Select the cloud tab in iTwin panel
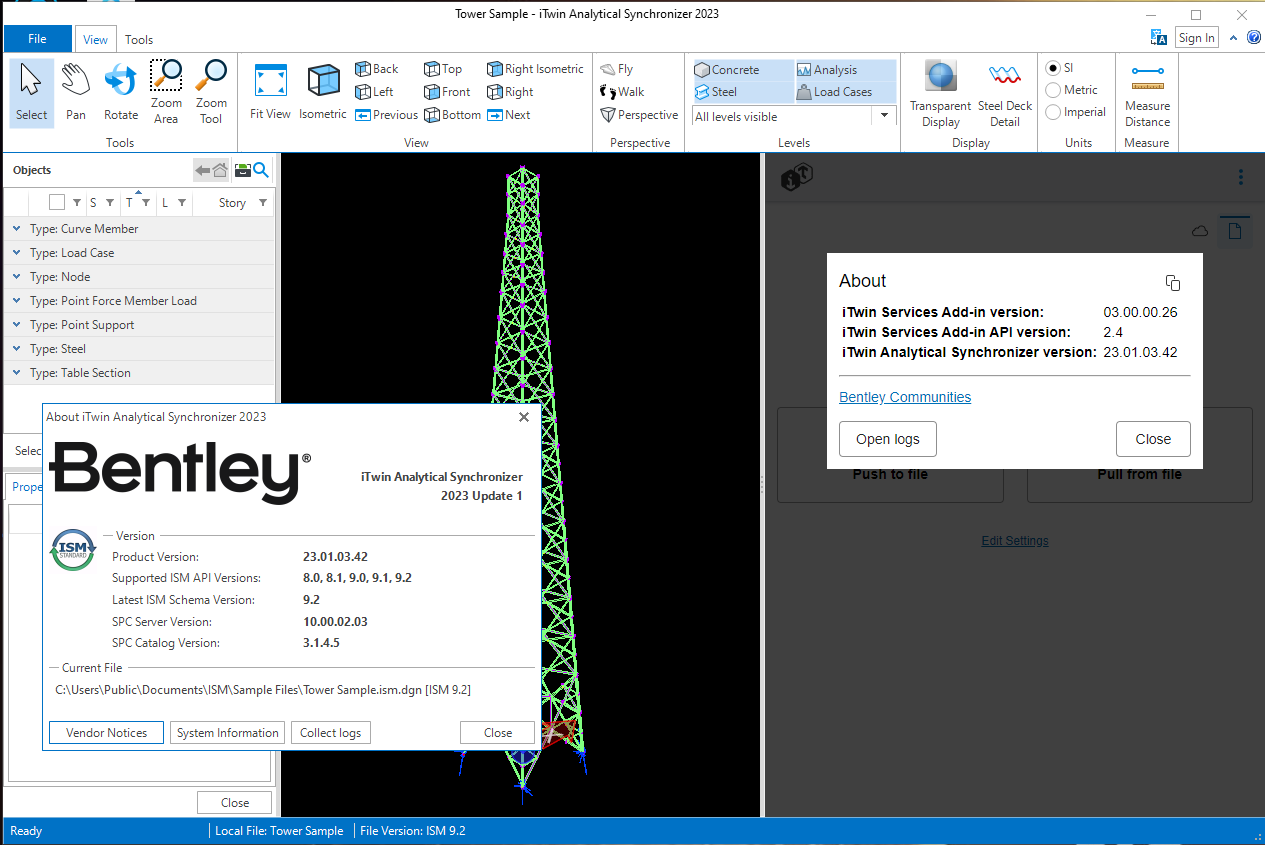 [1200, 231]
